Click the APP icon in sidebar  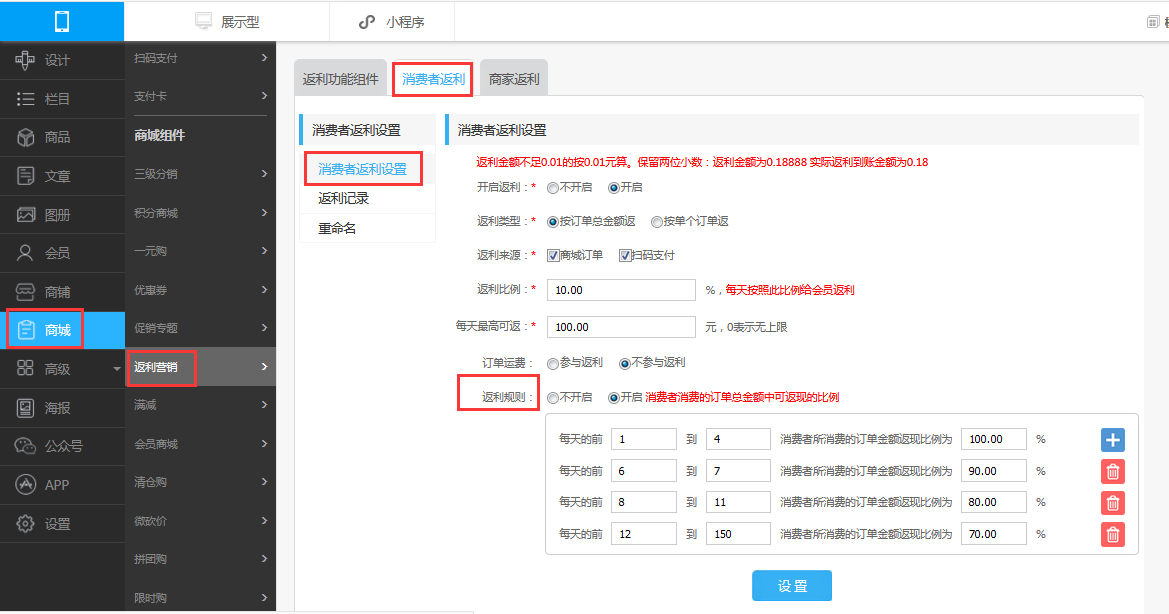[x=25, y=484]
